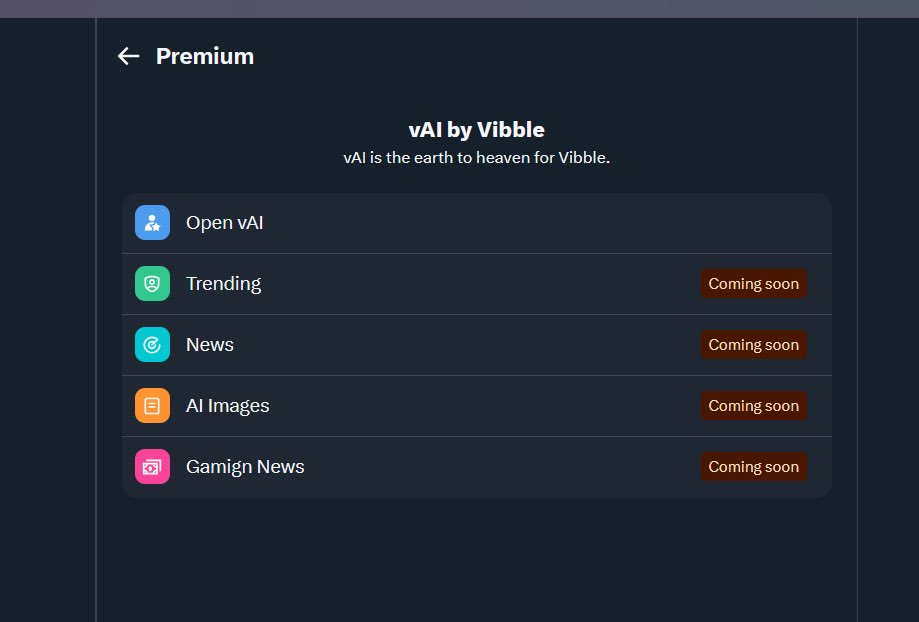Go back using the arrow next to Premium
Screen dimensions: 919x622
128,56
